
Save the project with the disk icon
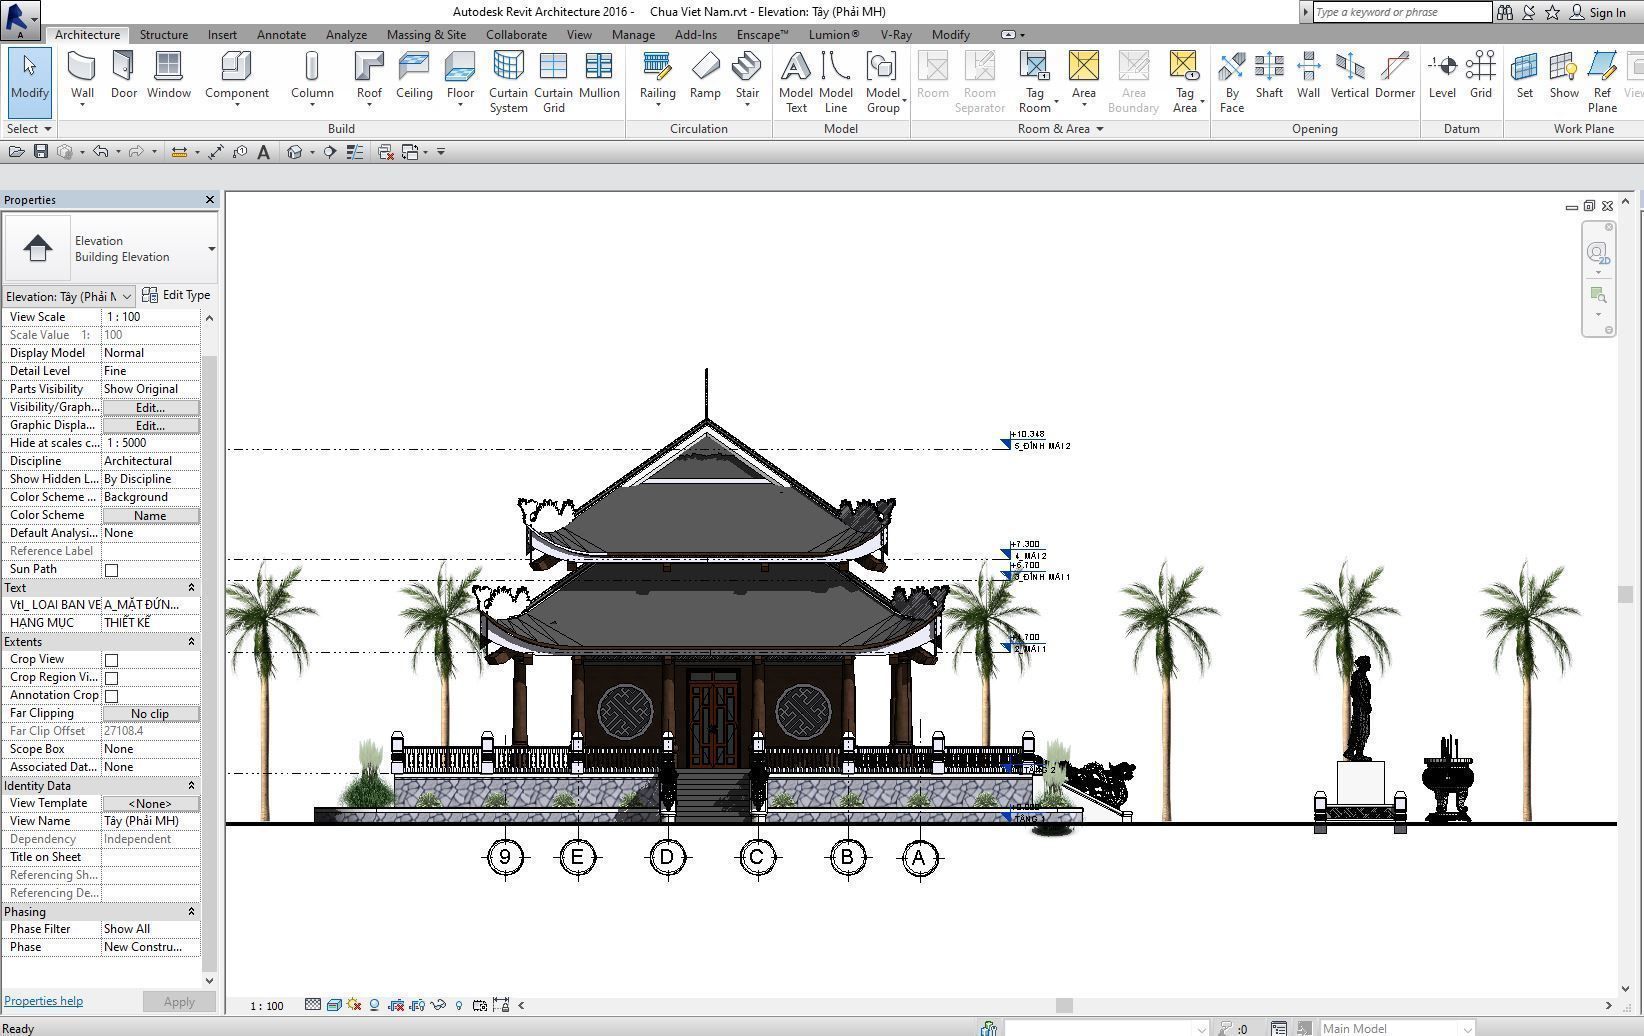41,152
